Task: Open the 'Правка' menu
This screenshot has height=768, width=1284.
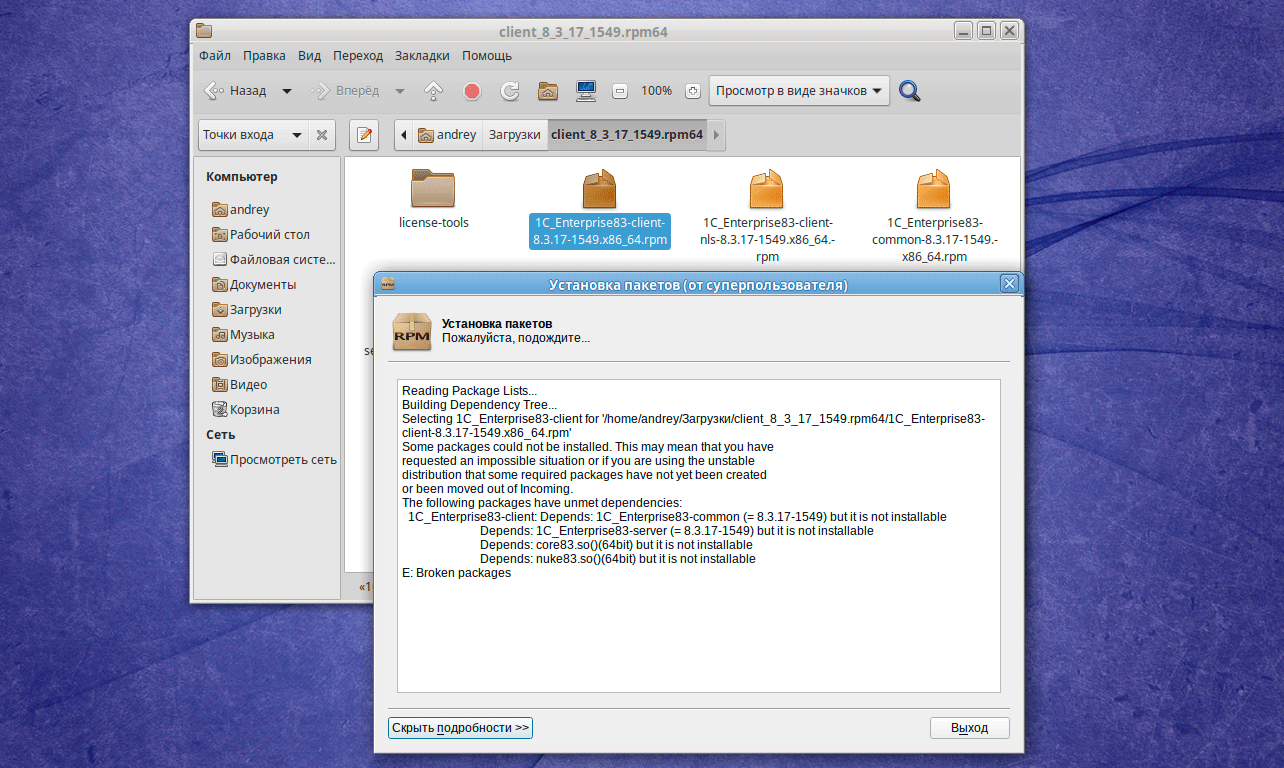Action: coord(264,56)
